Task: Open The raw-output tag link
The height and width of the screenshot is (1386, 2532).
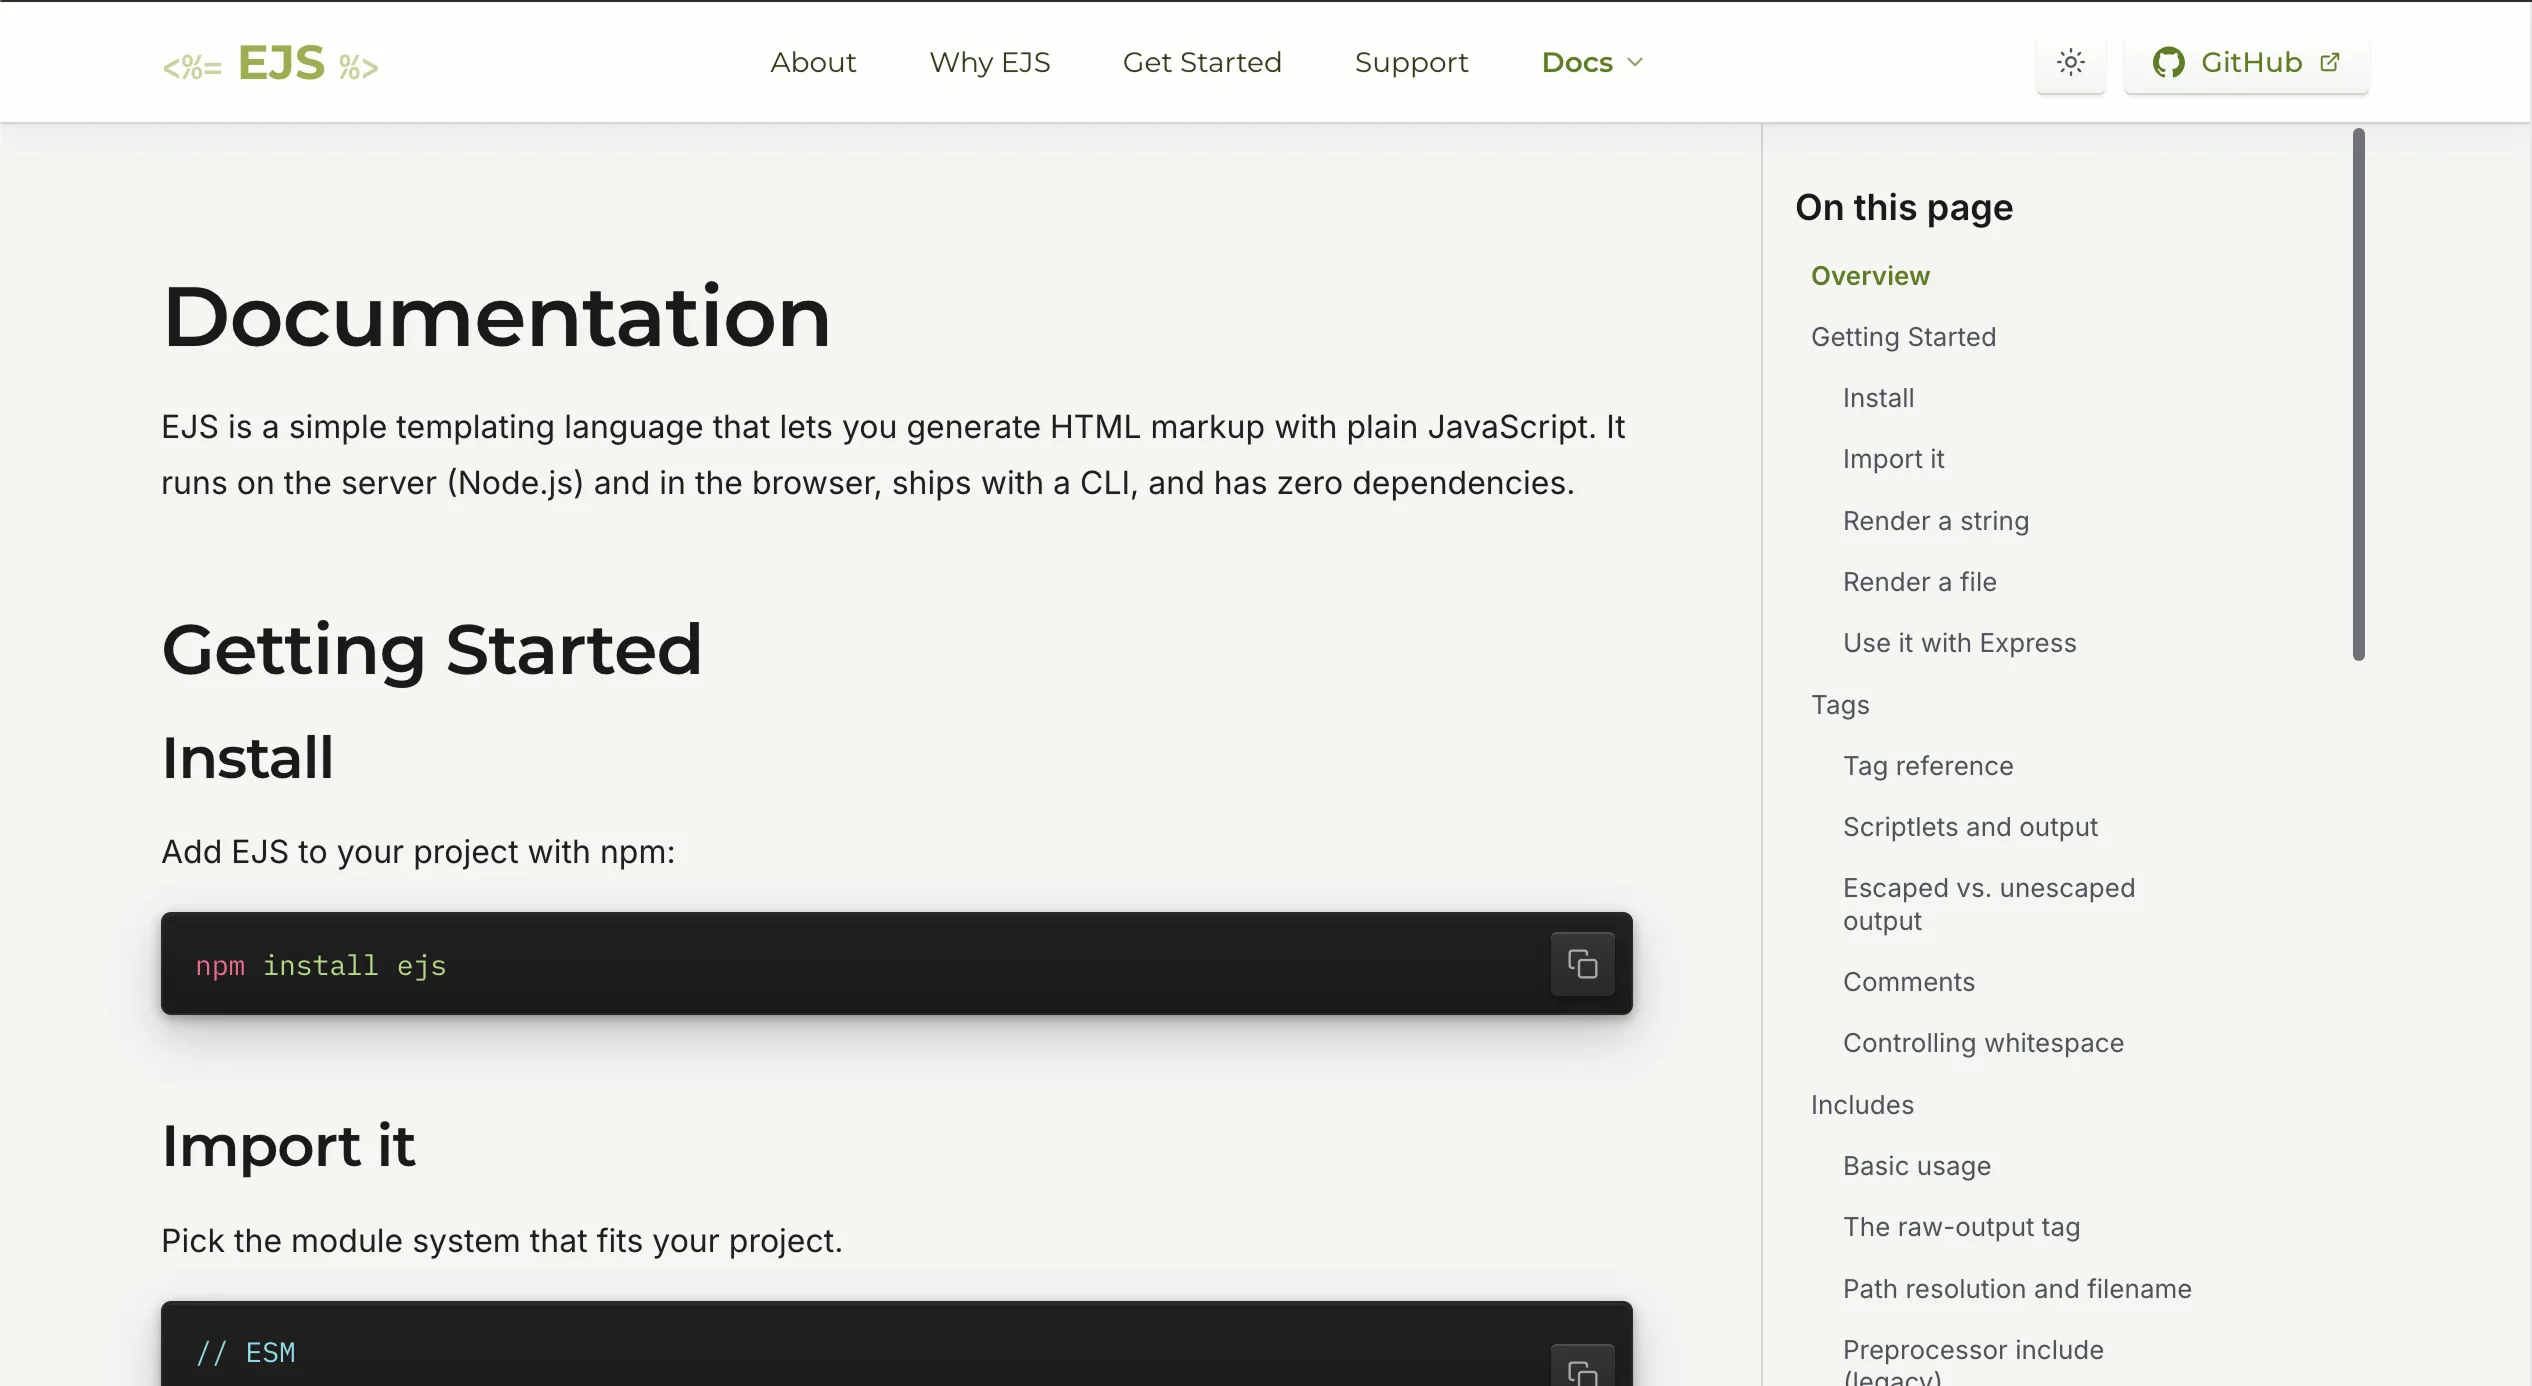Action: (1961, 1227)
